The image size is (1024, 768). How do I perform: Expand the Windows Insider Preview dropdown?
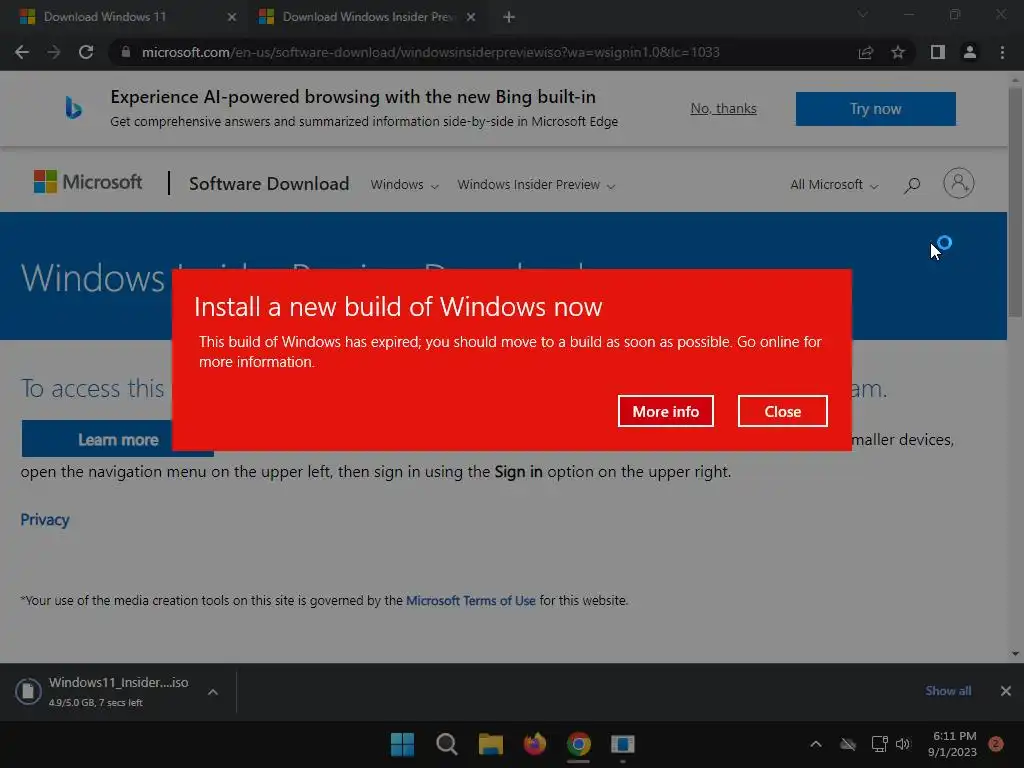tap(536, 185)
